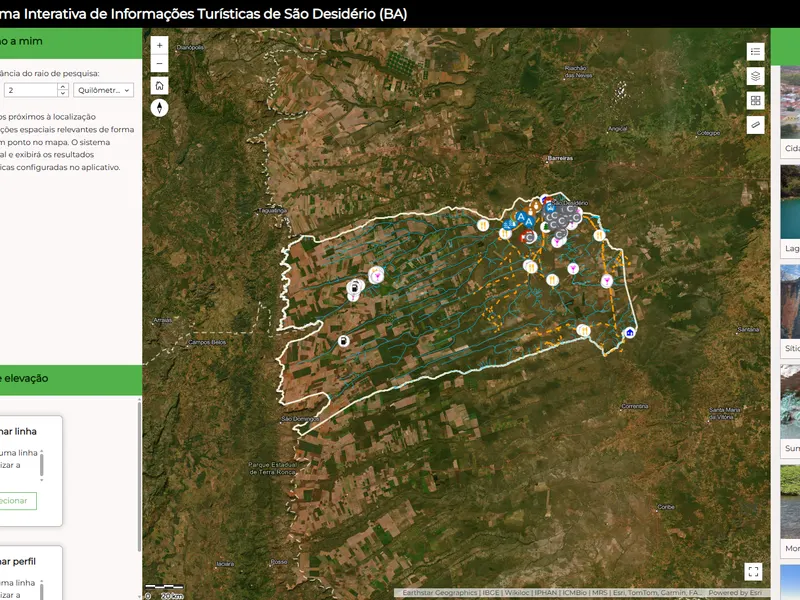The height and width of the screenshot is (600, 800).
Task: Click the gas pump marker in the western cluster
Action: pos(355,288)
